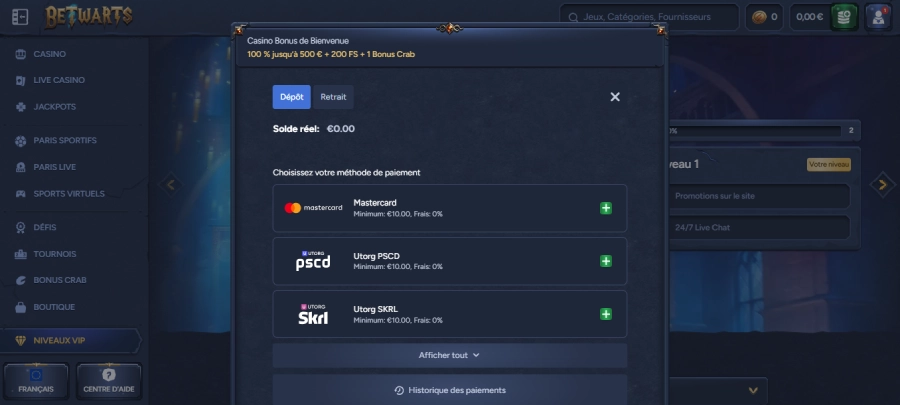Screen dimensions: 900x405
Task: Click the Utorg Skrl logo
Action: (x=313, y=314)
